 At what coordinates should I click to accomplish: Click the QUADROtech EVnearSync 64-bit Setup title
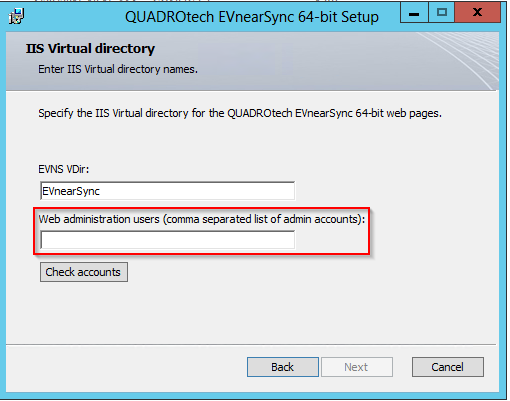click(x=252, y=17)
